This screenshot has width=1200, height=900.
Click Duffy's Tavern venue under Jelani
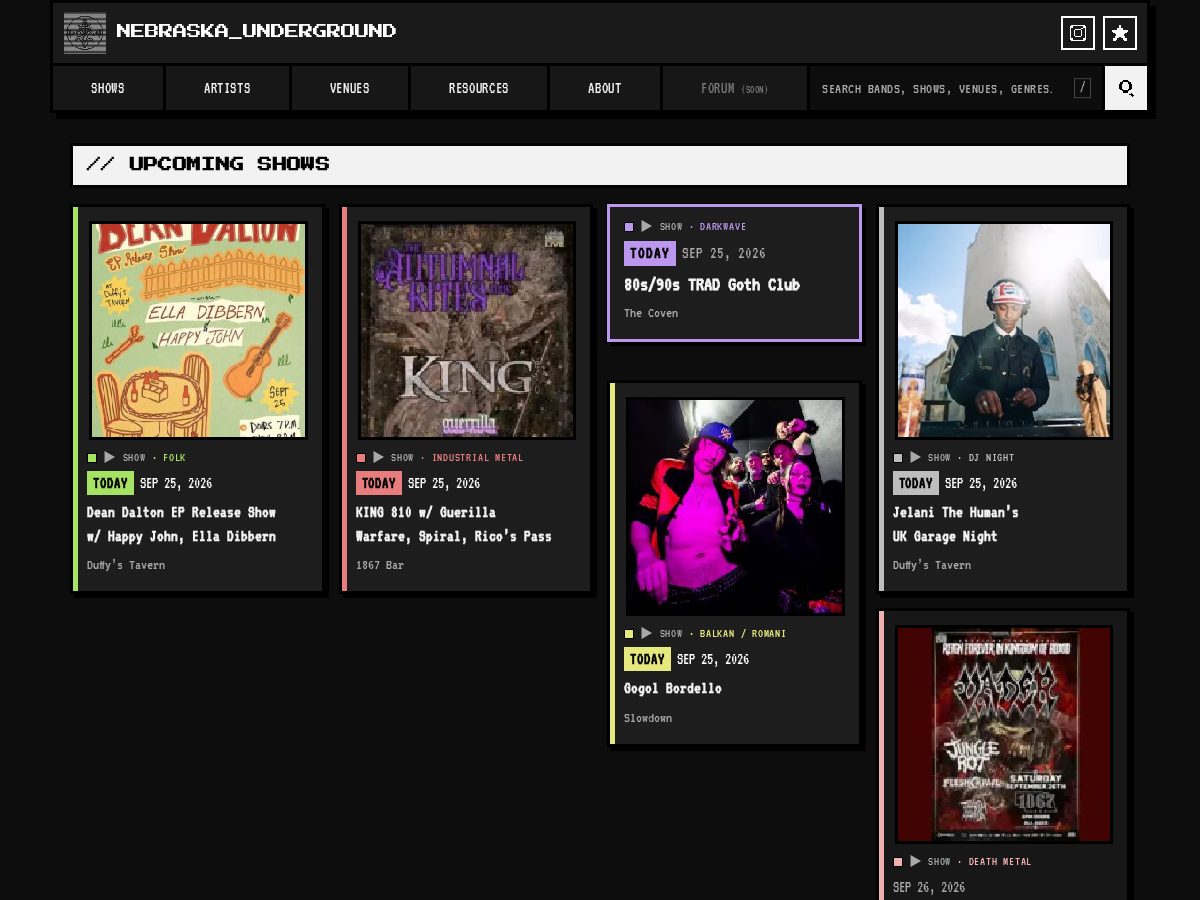click(932, 566)
